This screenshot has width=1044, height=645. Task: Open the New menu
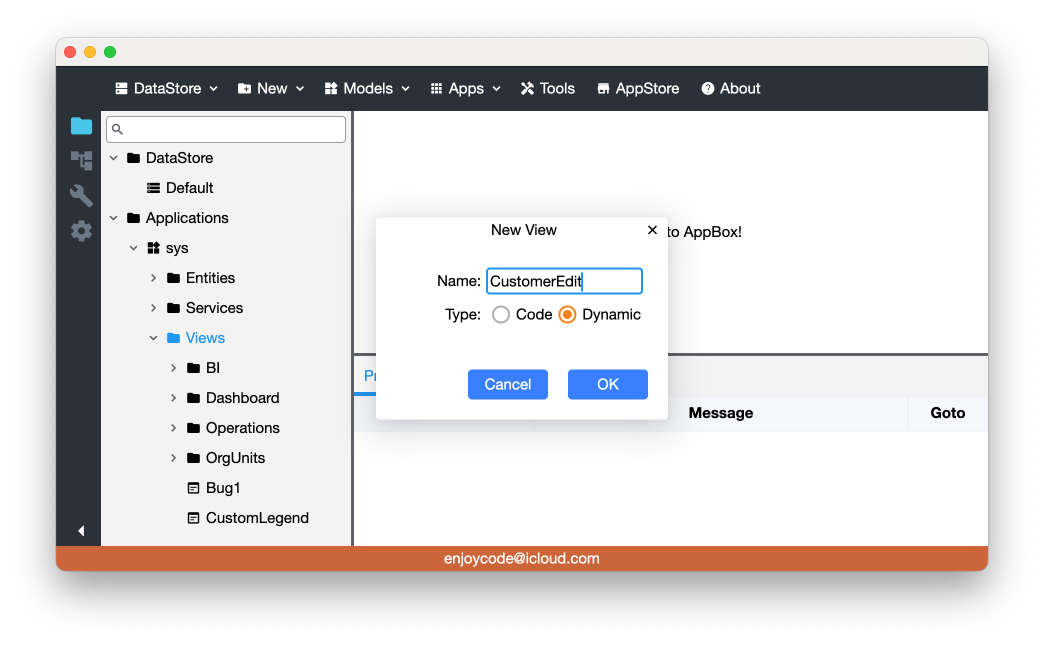coord(271,89)
